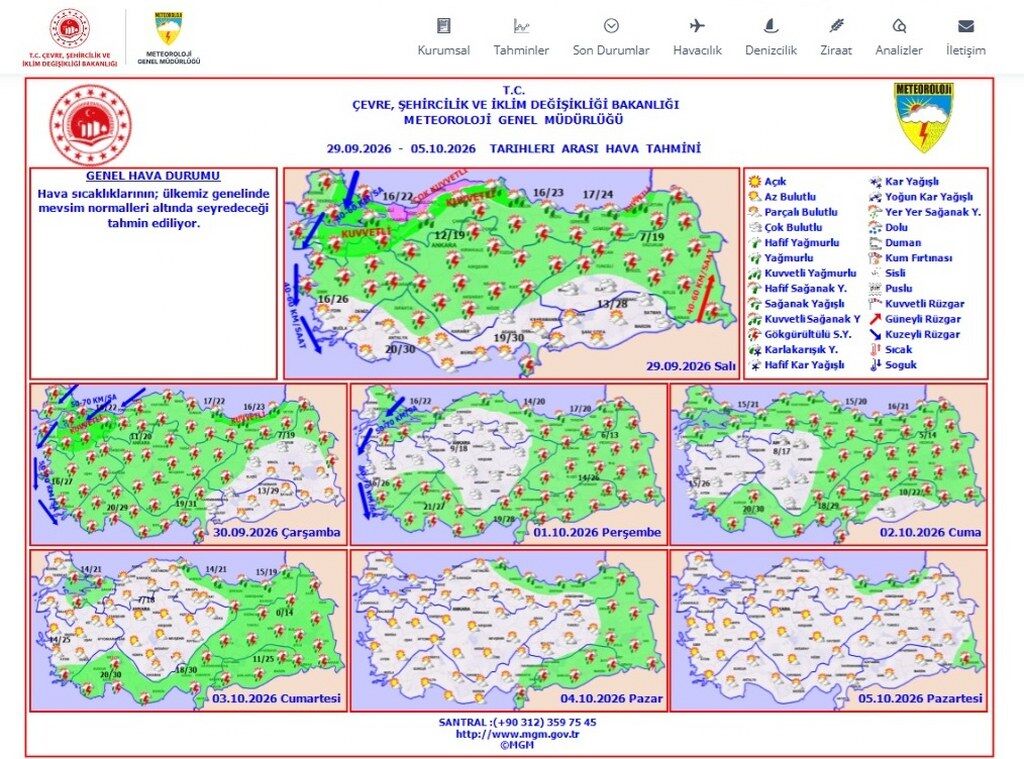Open the 01.10.2026 Perşembe forecast map

(x=509, y=464)
